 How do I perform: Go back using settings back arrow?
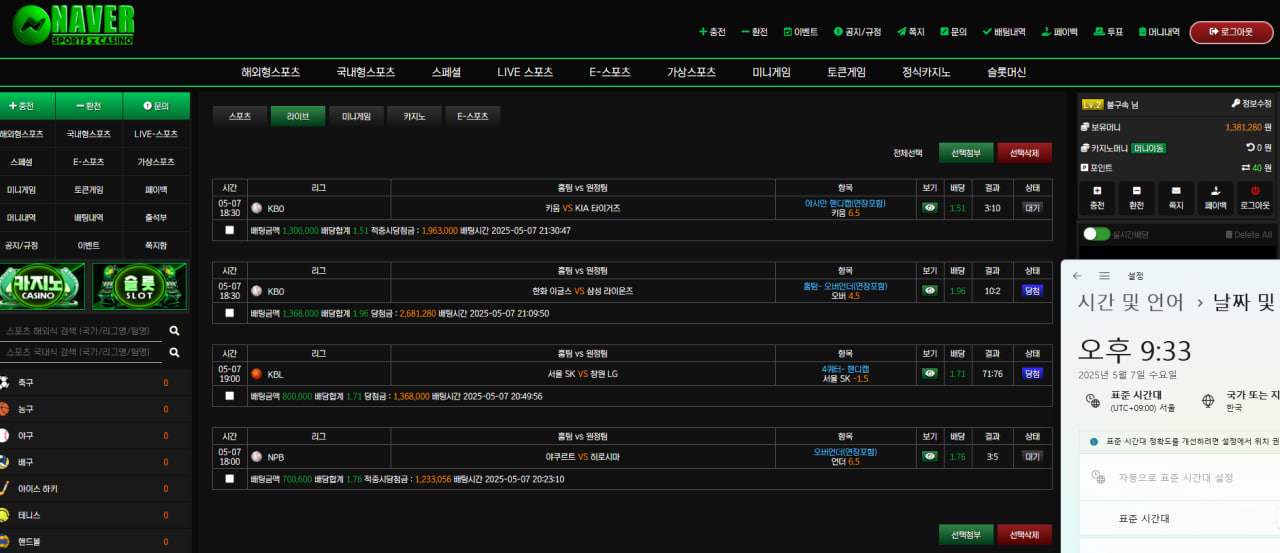pyautogui.click(x=1077, y=276)
